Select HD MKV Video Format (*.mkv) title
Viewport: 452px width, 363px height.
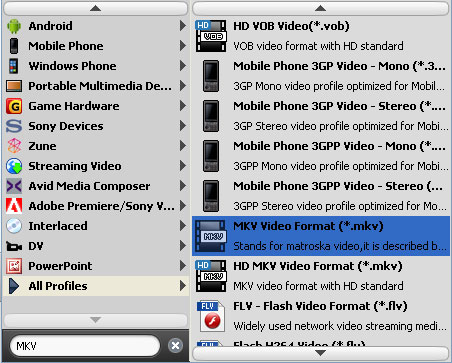pos(318,266)
